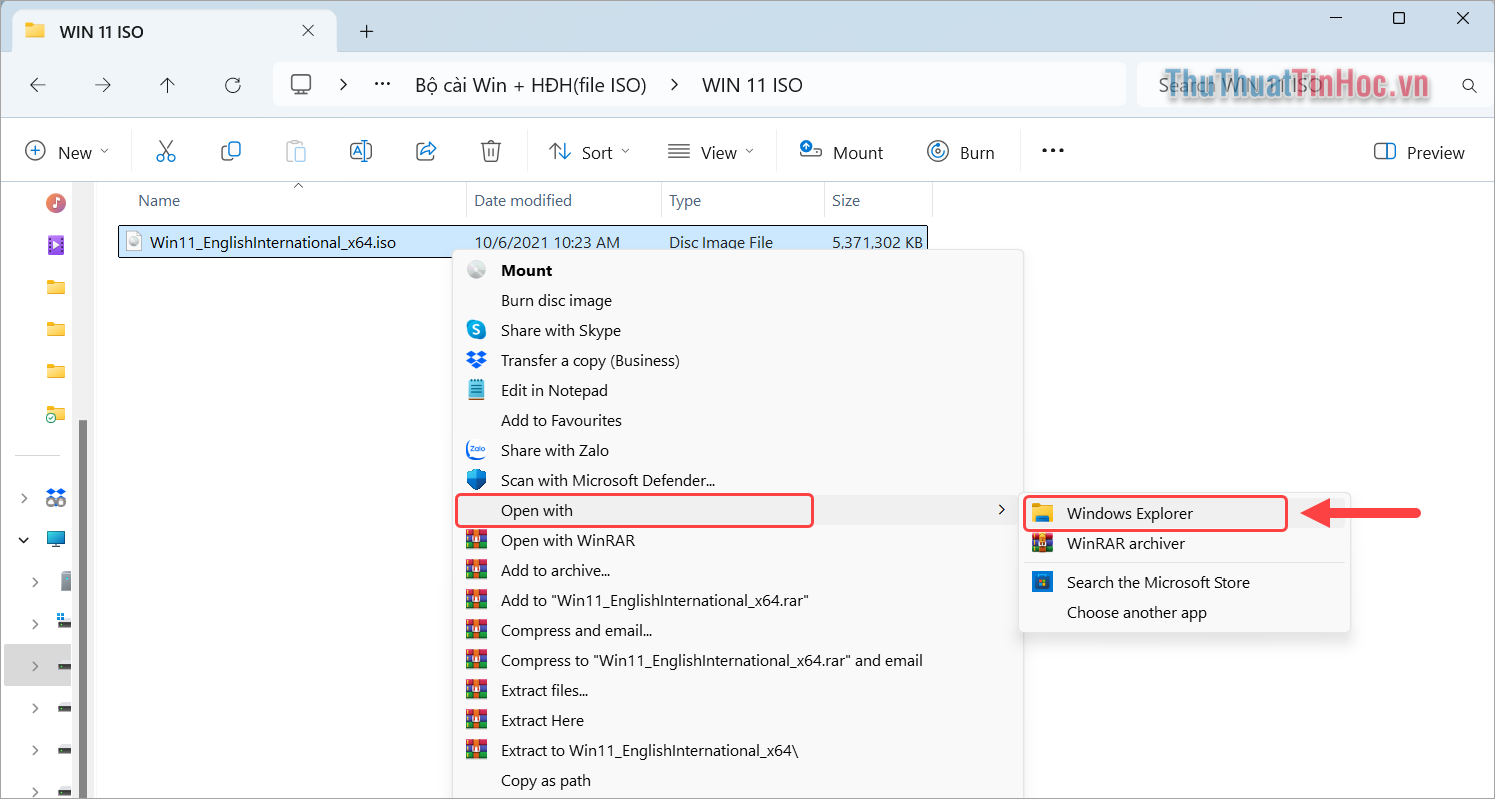Image resolution: width=1495 pixels, height=799 pixels.
Task: Show hidden breadcrumb folders with ellipsis
Action: point(382,84)
